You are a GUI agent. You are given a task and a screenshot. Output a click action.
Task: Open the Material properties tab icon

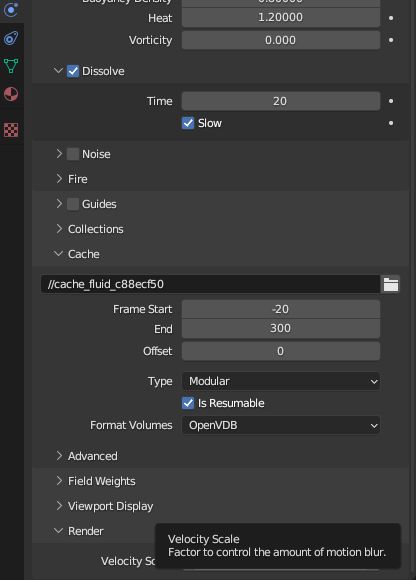pyautogui.click(x=11, y=94)
